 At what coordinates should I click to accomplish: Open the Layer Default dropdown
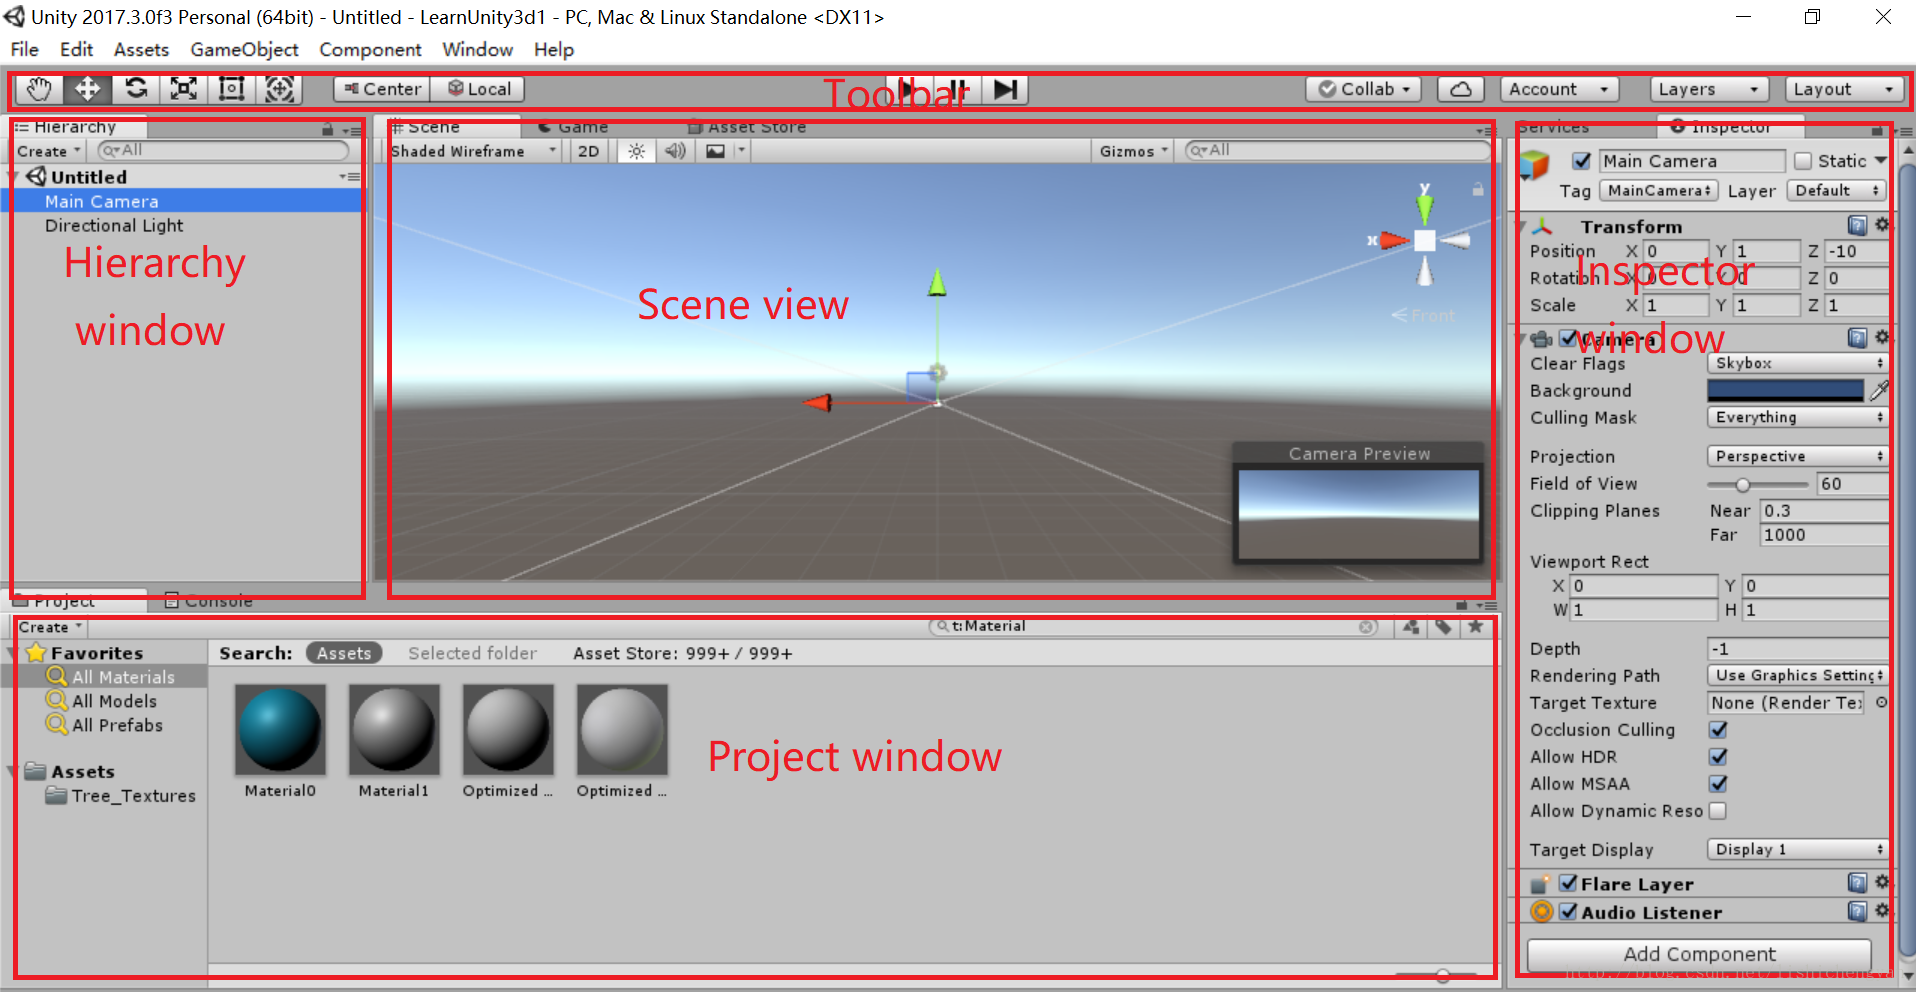click(x=1836, y=190)
